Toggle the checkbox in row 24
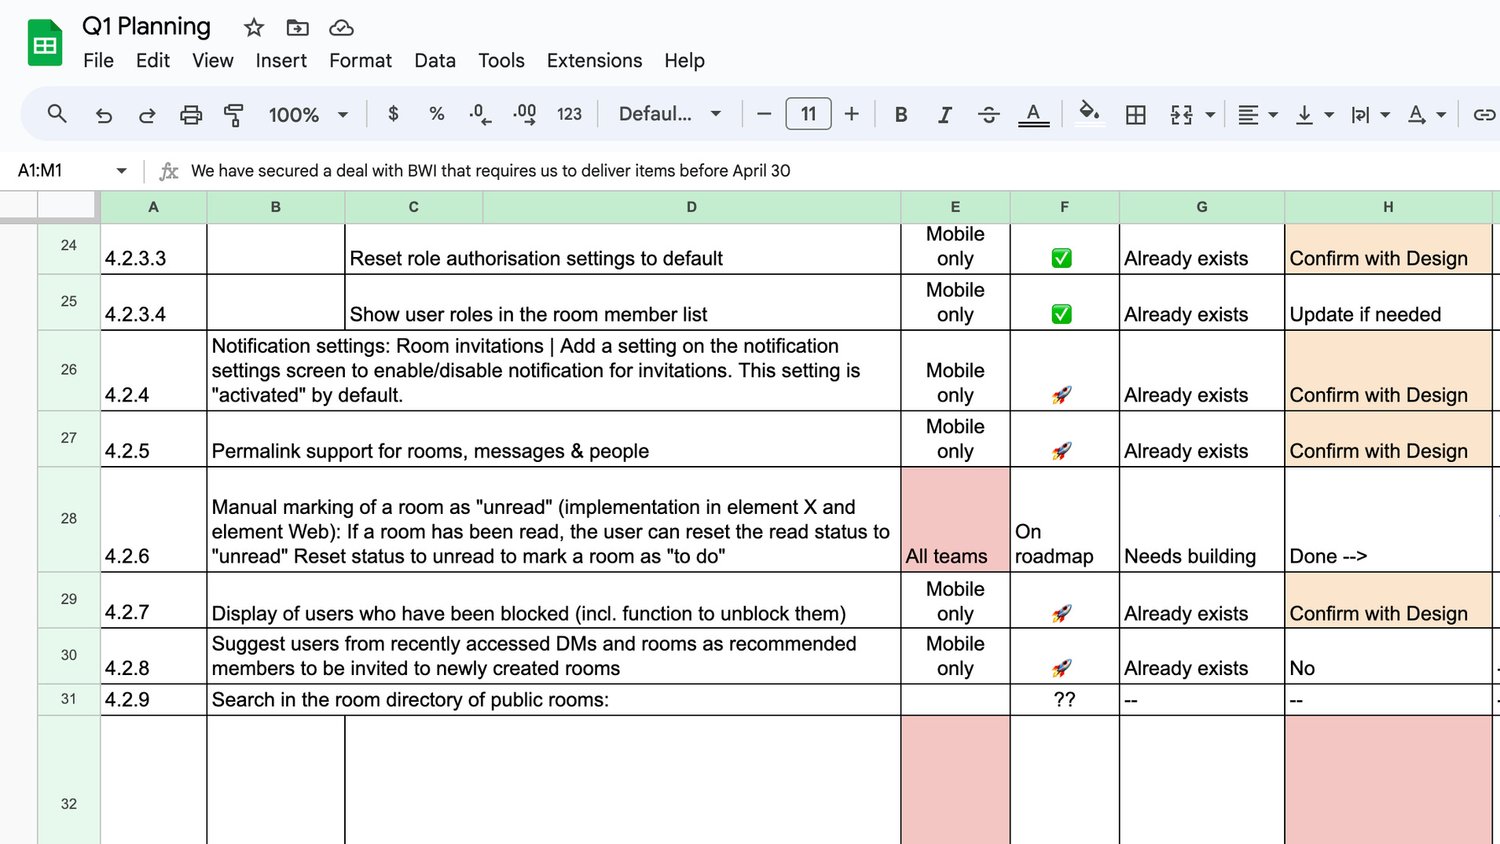1500x844 pixels. tap(1062, 258)
